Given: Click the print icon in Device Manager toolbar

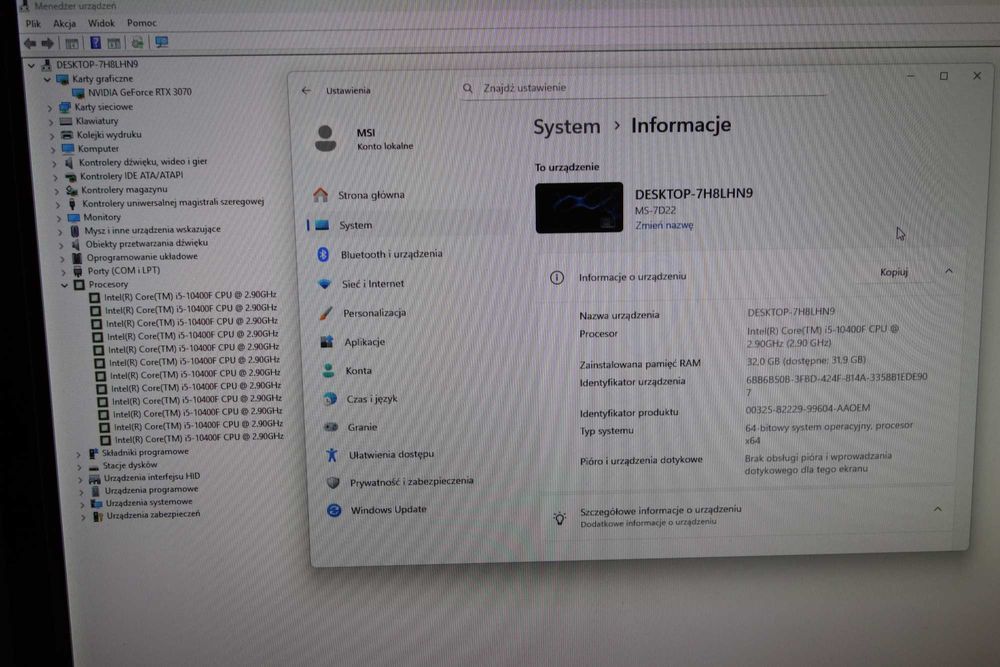Looking at the screenshot, I should pyautogui.click(x=137, y=43).
